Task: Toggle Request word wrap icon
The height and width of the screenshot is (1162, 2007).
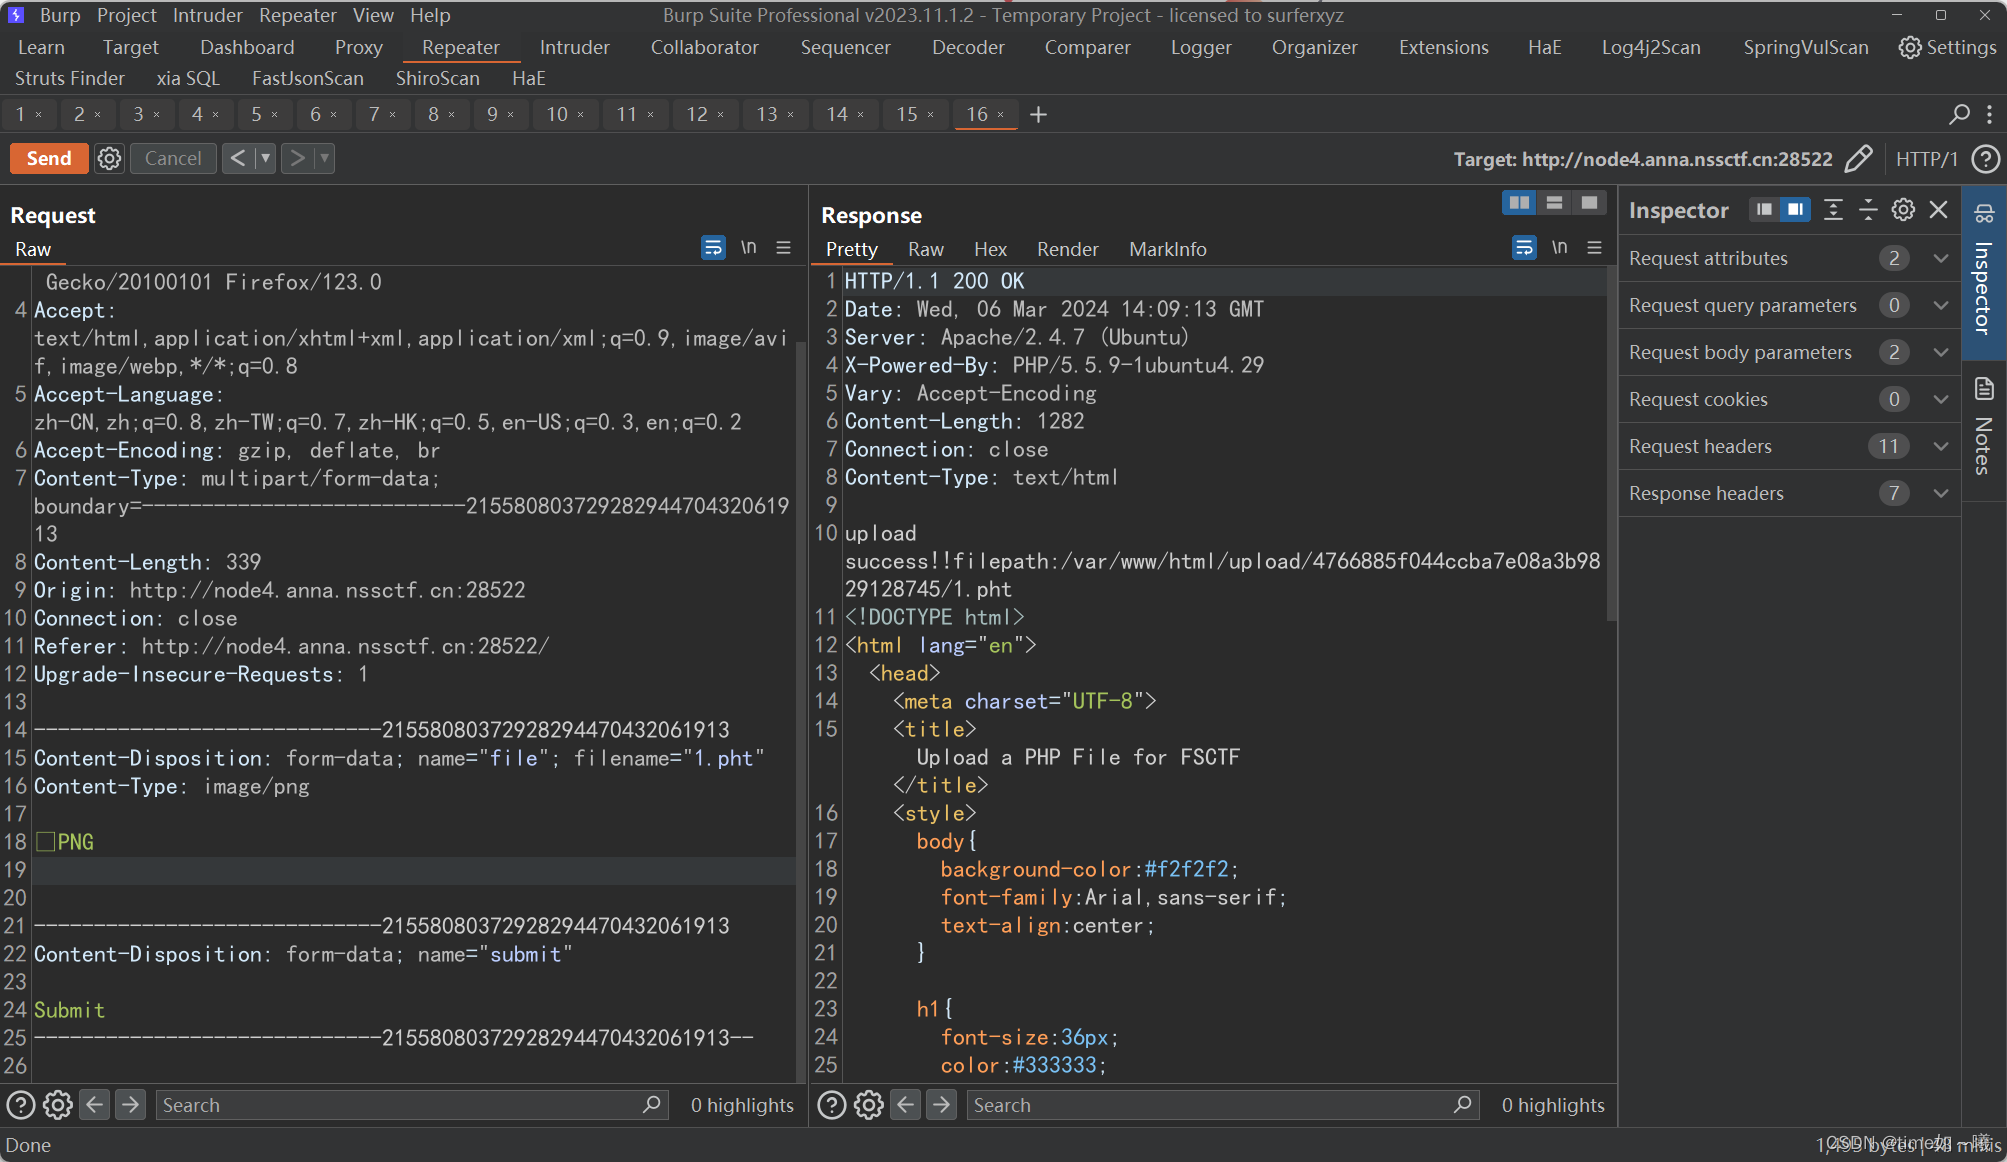Action: 713,247
